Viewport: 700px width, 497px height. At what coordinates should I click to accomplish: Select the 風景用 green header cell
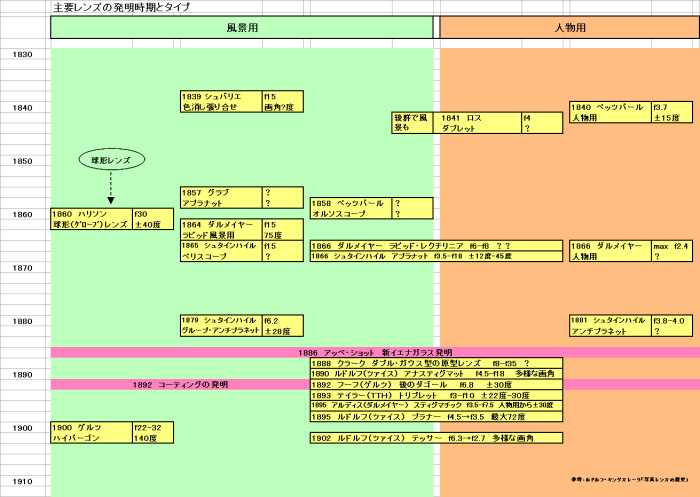point(242,28)
